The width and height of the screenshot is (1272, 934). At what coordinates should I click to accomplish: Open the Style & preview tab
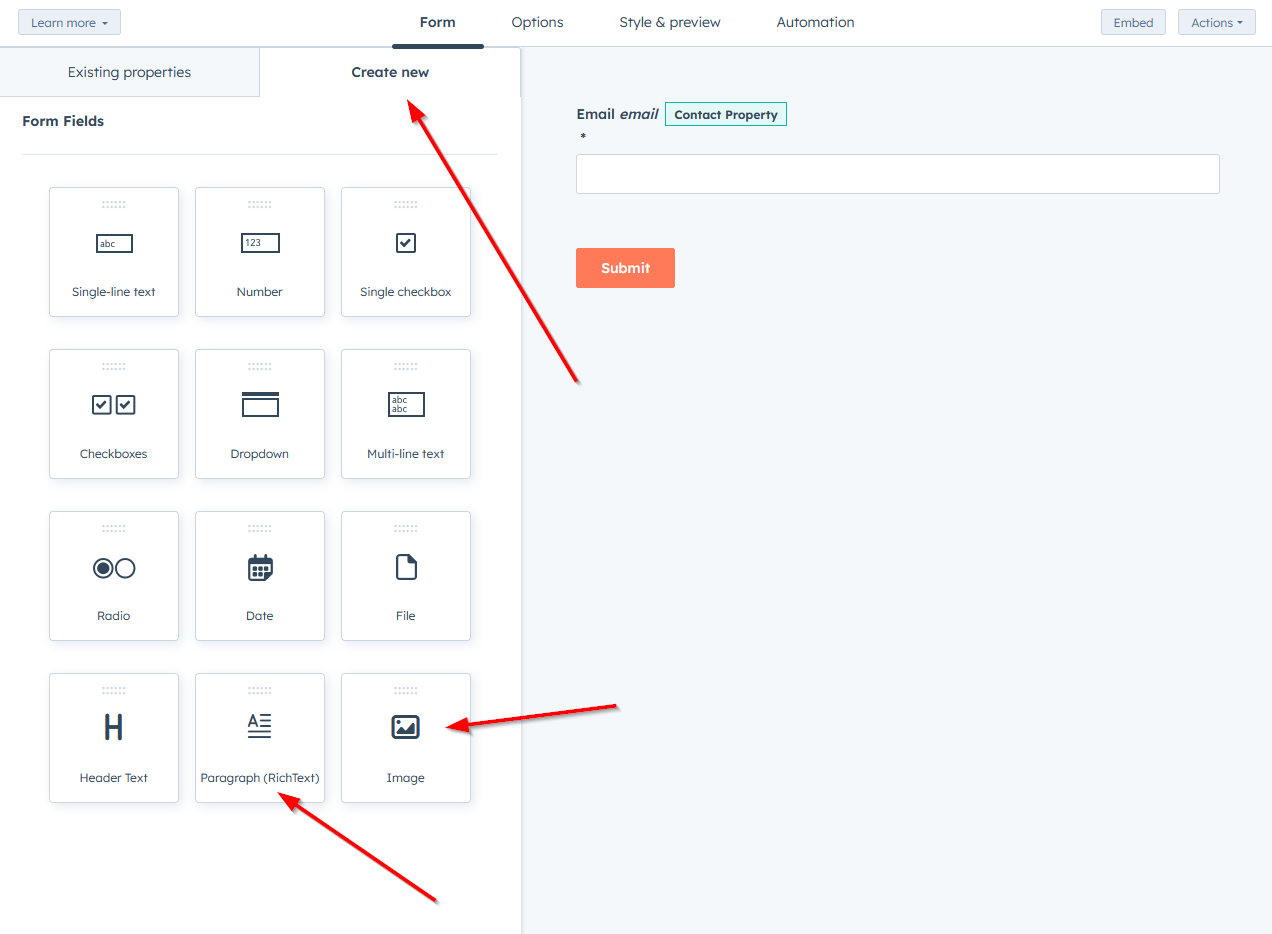point(669,21)
